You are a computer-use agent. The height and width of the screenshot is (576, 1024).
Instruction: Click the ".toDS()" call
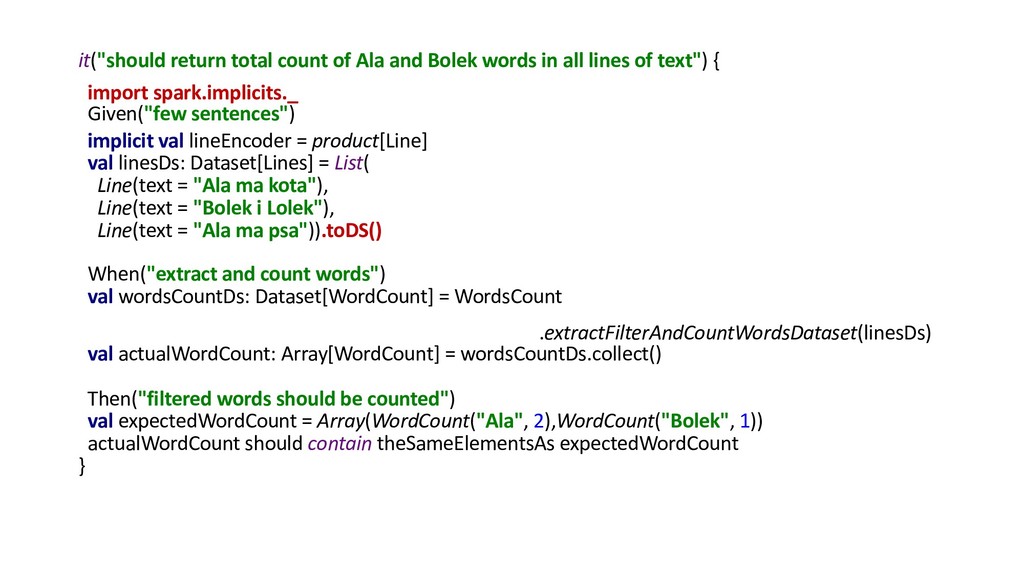[352, 231]
